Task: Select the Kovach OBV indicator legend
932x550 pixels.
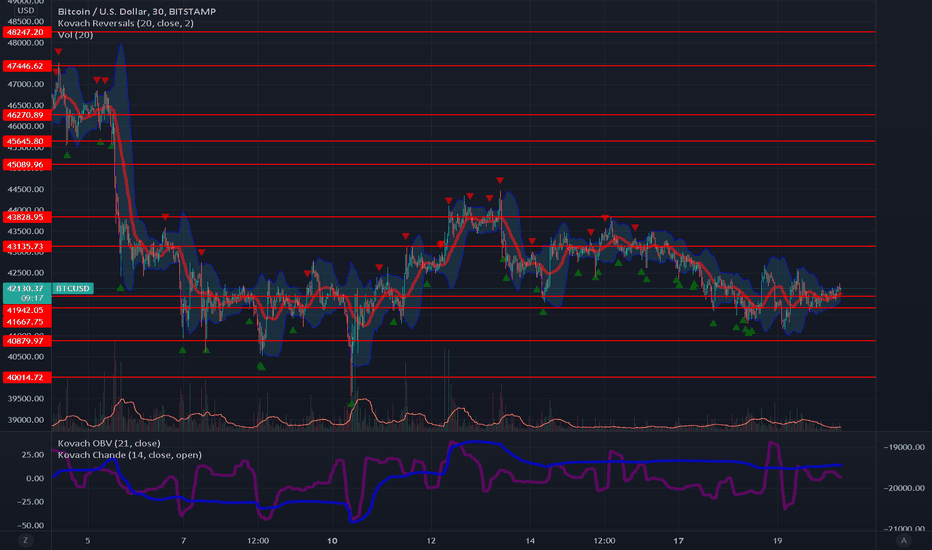Action: (109, 443)
